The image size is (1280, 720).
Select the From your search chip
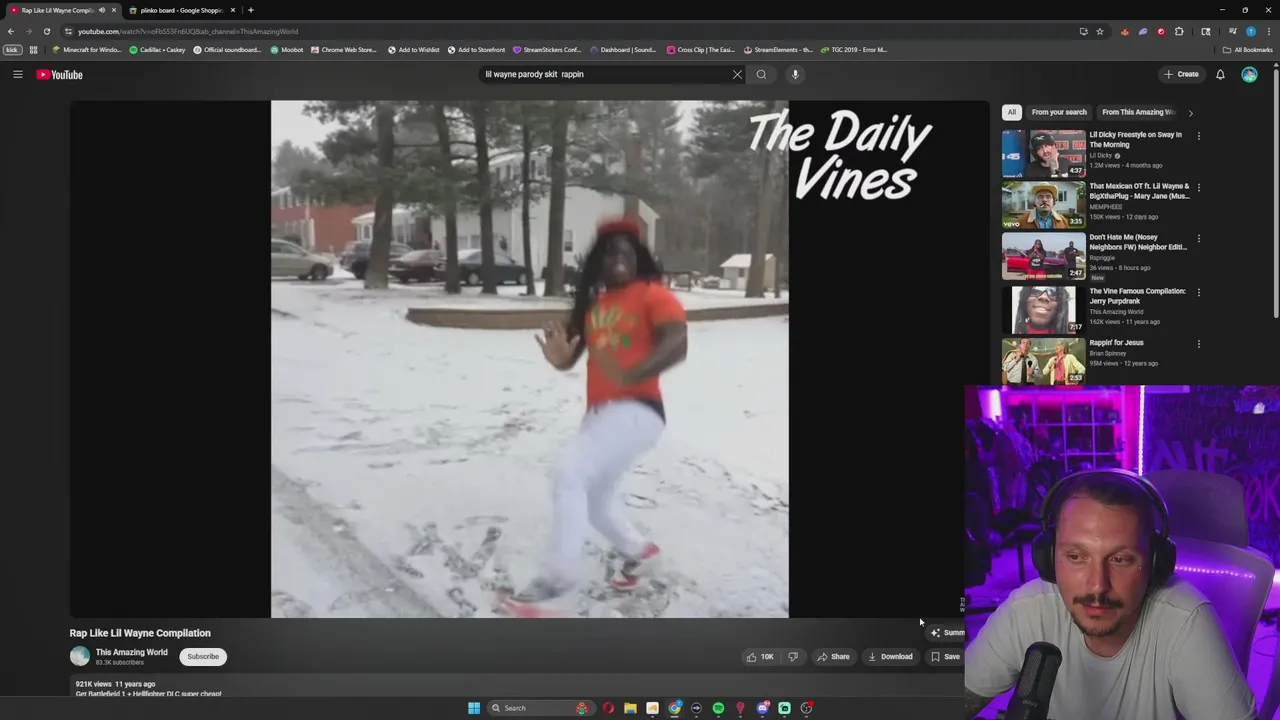point(1059,112)
